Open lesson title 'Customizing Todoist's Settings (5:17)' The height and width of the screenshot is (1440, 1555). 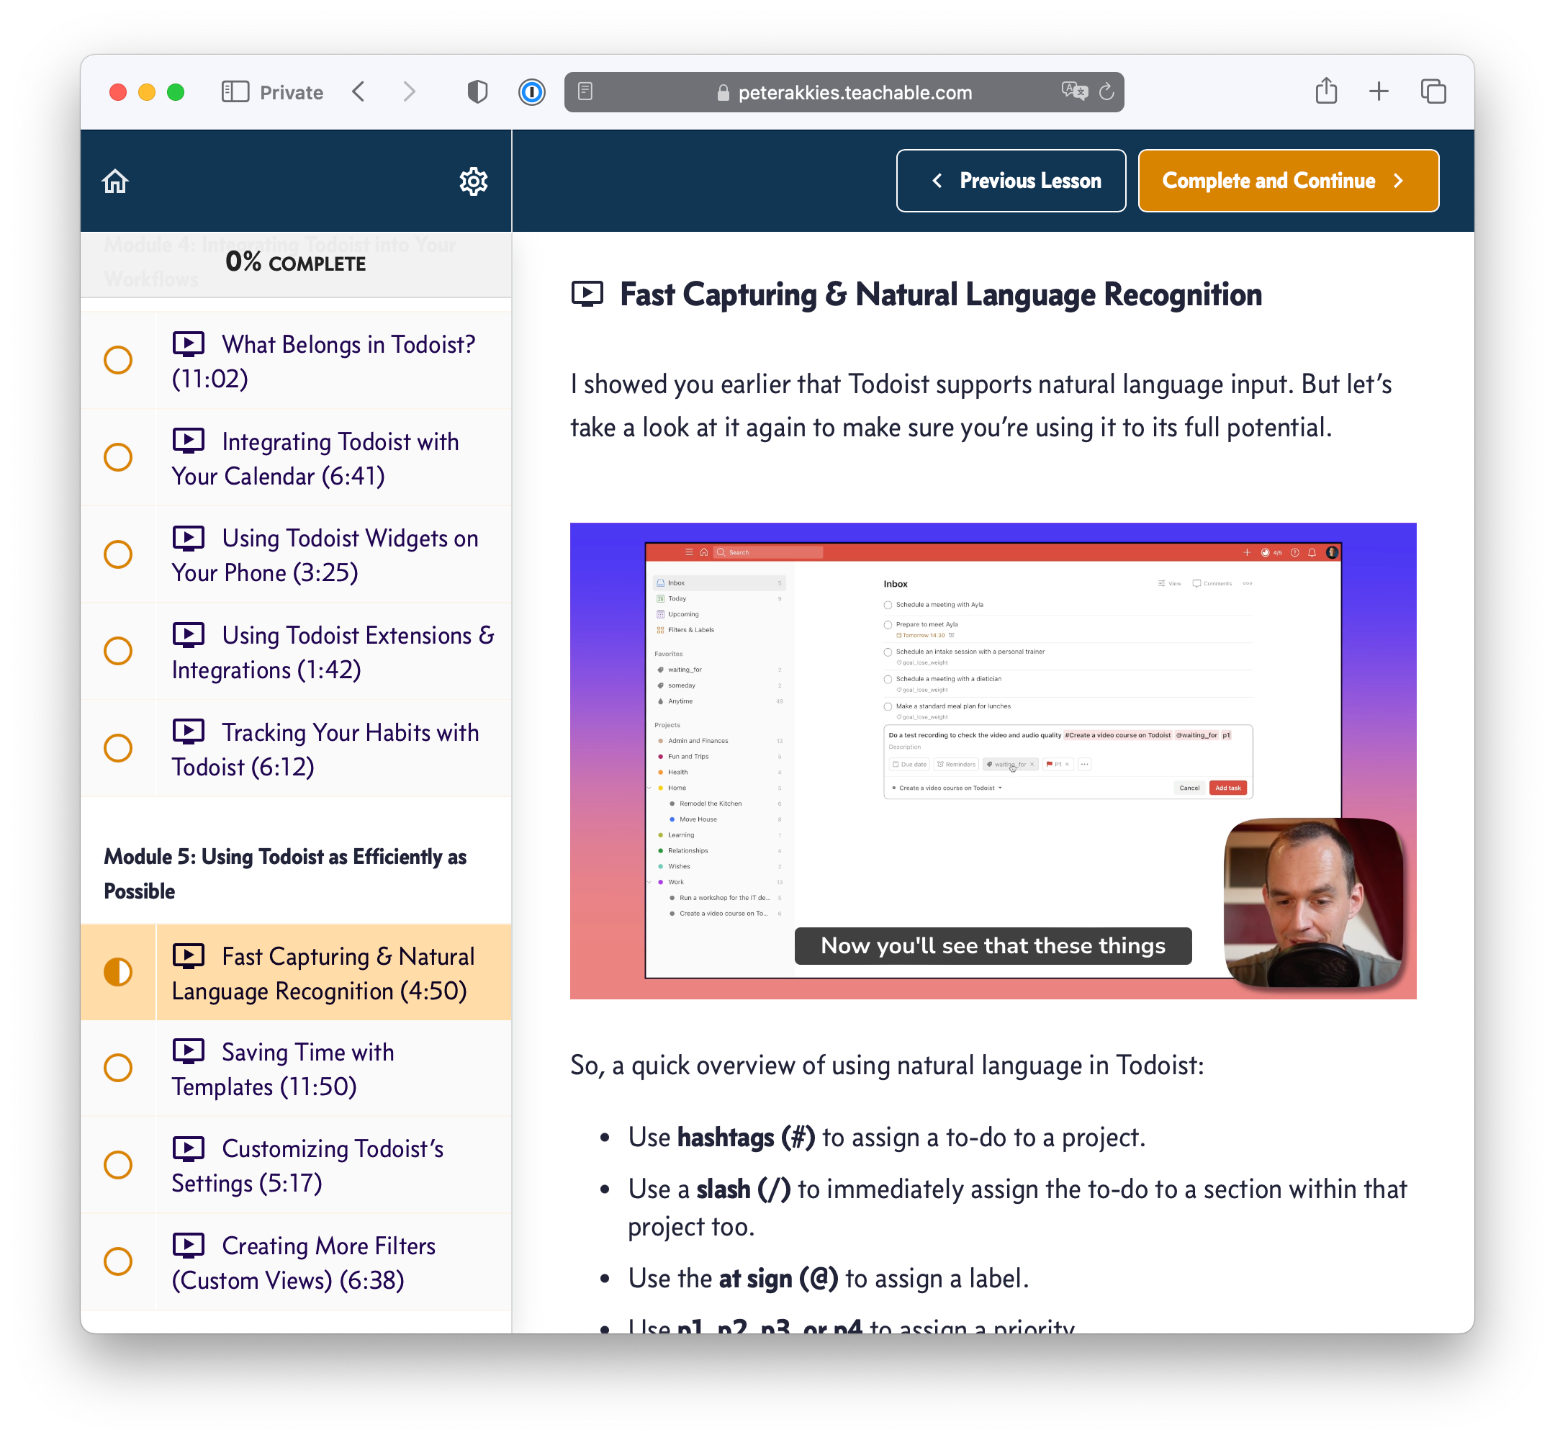[x=308, y=1165]
